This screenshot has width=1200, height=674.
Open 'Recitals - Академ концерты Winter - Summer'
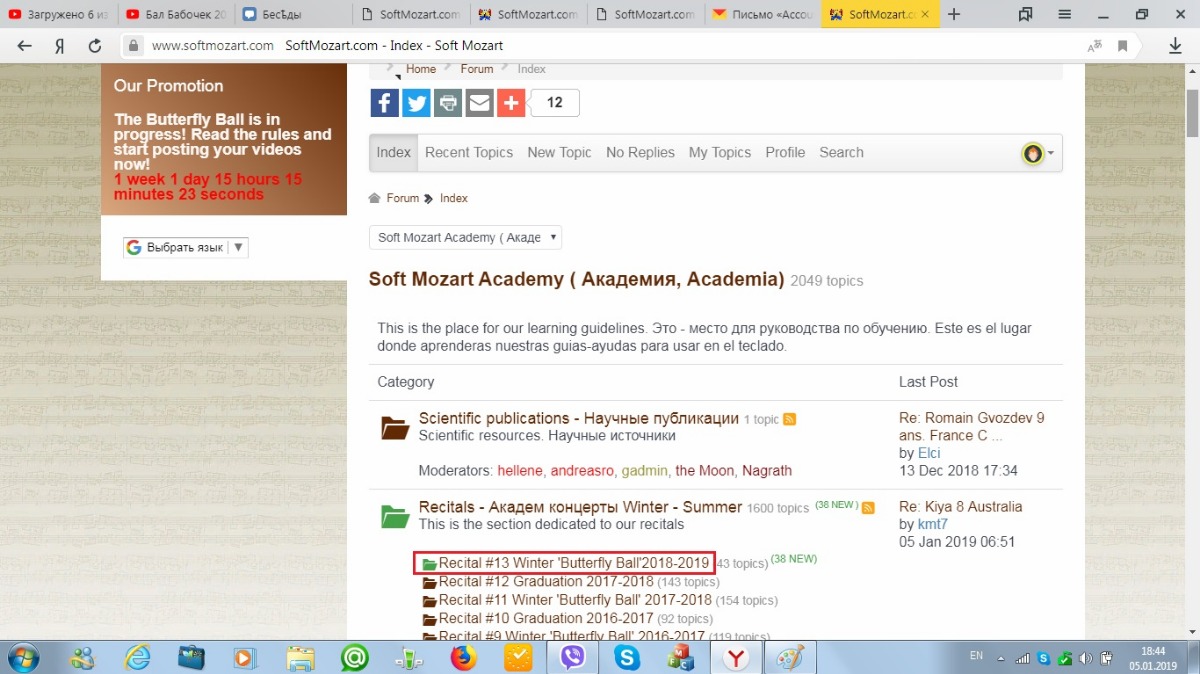pyautogui.click(x=581, y=507)
